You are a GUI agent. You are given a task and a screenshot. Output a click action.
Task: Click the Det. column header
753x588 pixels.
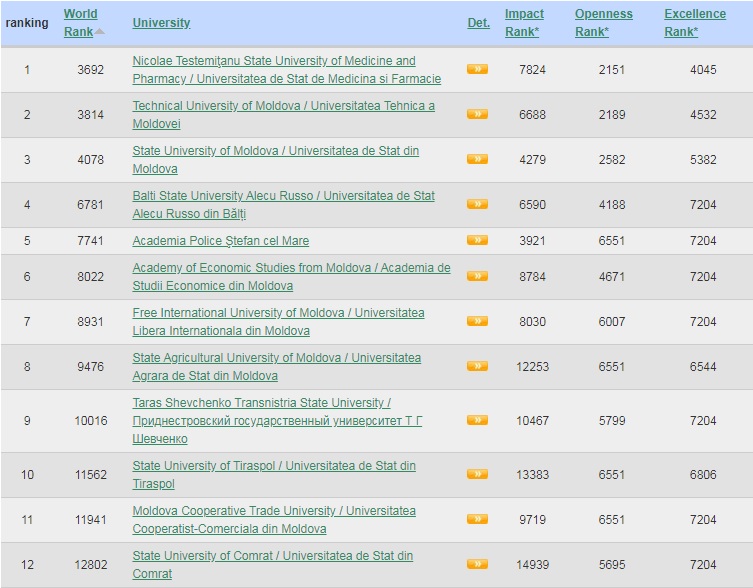(479, 23)
